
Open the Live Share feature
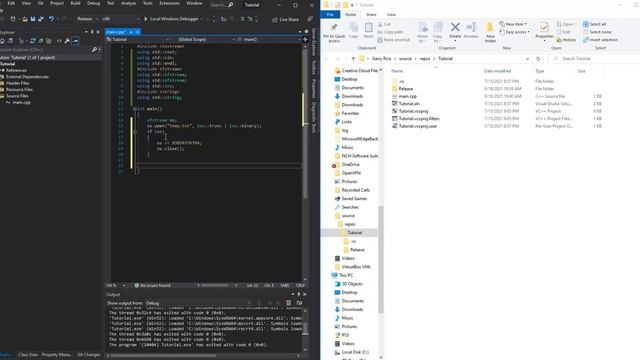point(285,20)
